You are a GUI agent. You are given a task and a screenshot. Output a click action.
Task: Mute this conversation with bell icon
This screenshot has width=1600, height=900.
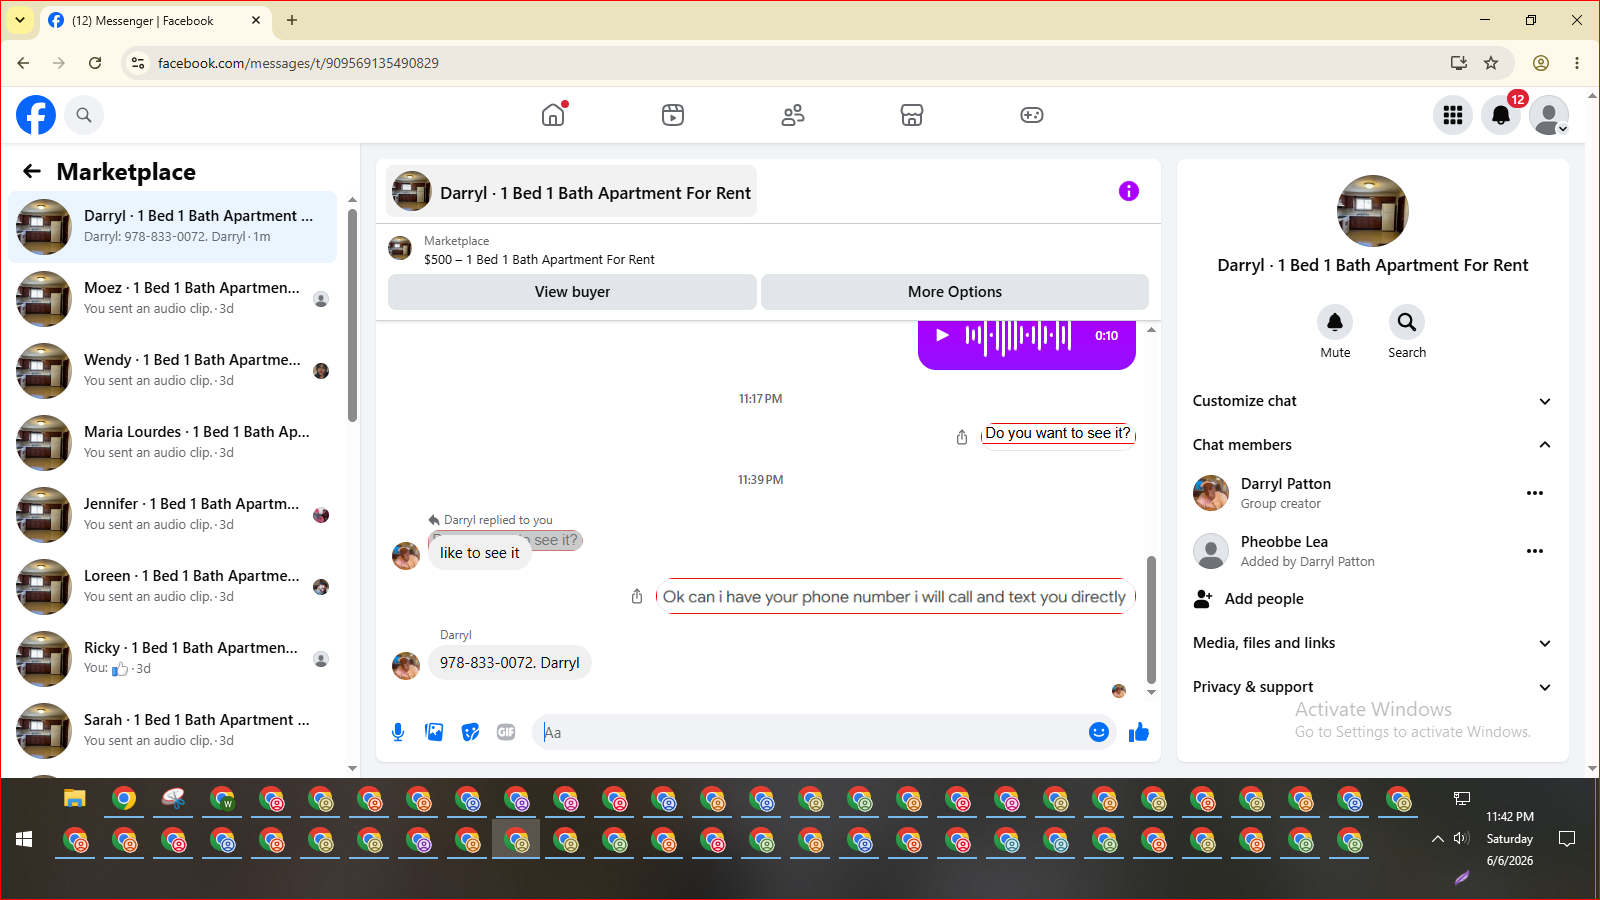tap(1335, 322)
